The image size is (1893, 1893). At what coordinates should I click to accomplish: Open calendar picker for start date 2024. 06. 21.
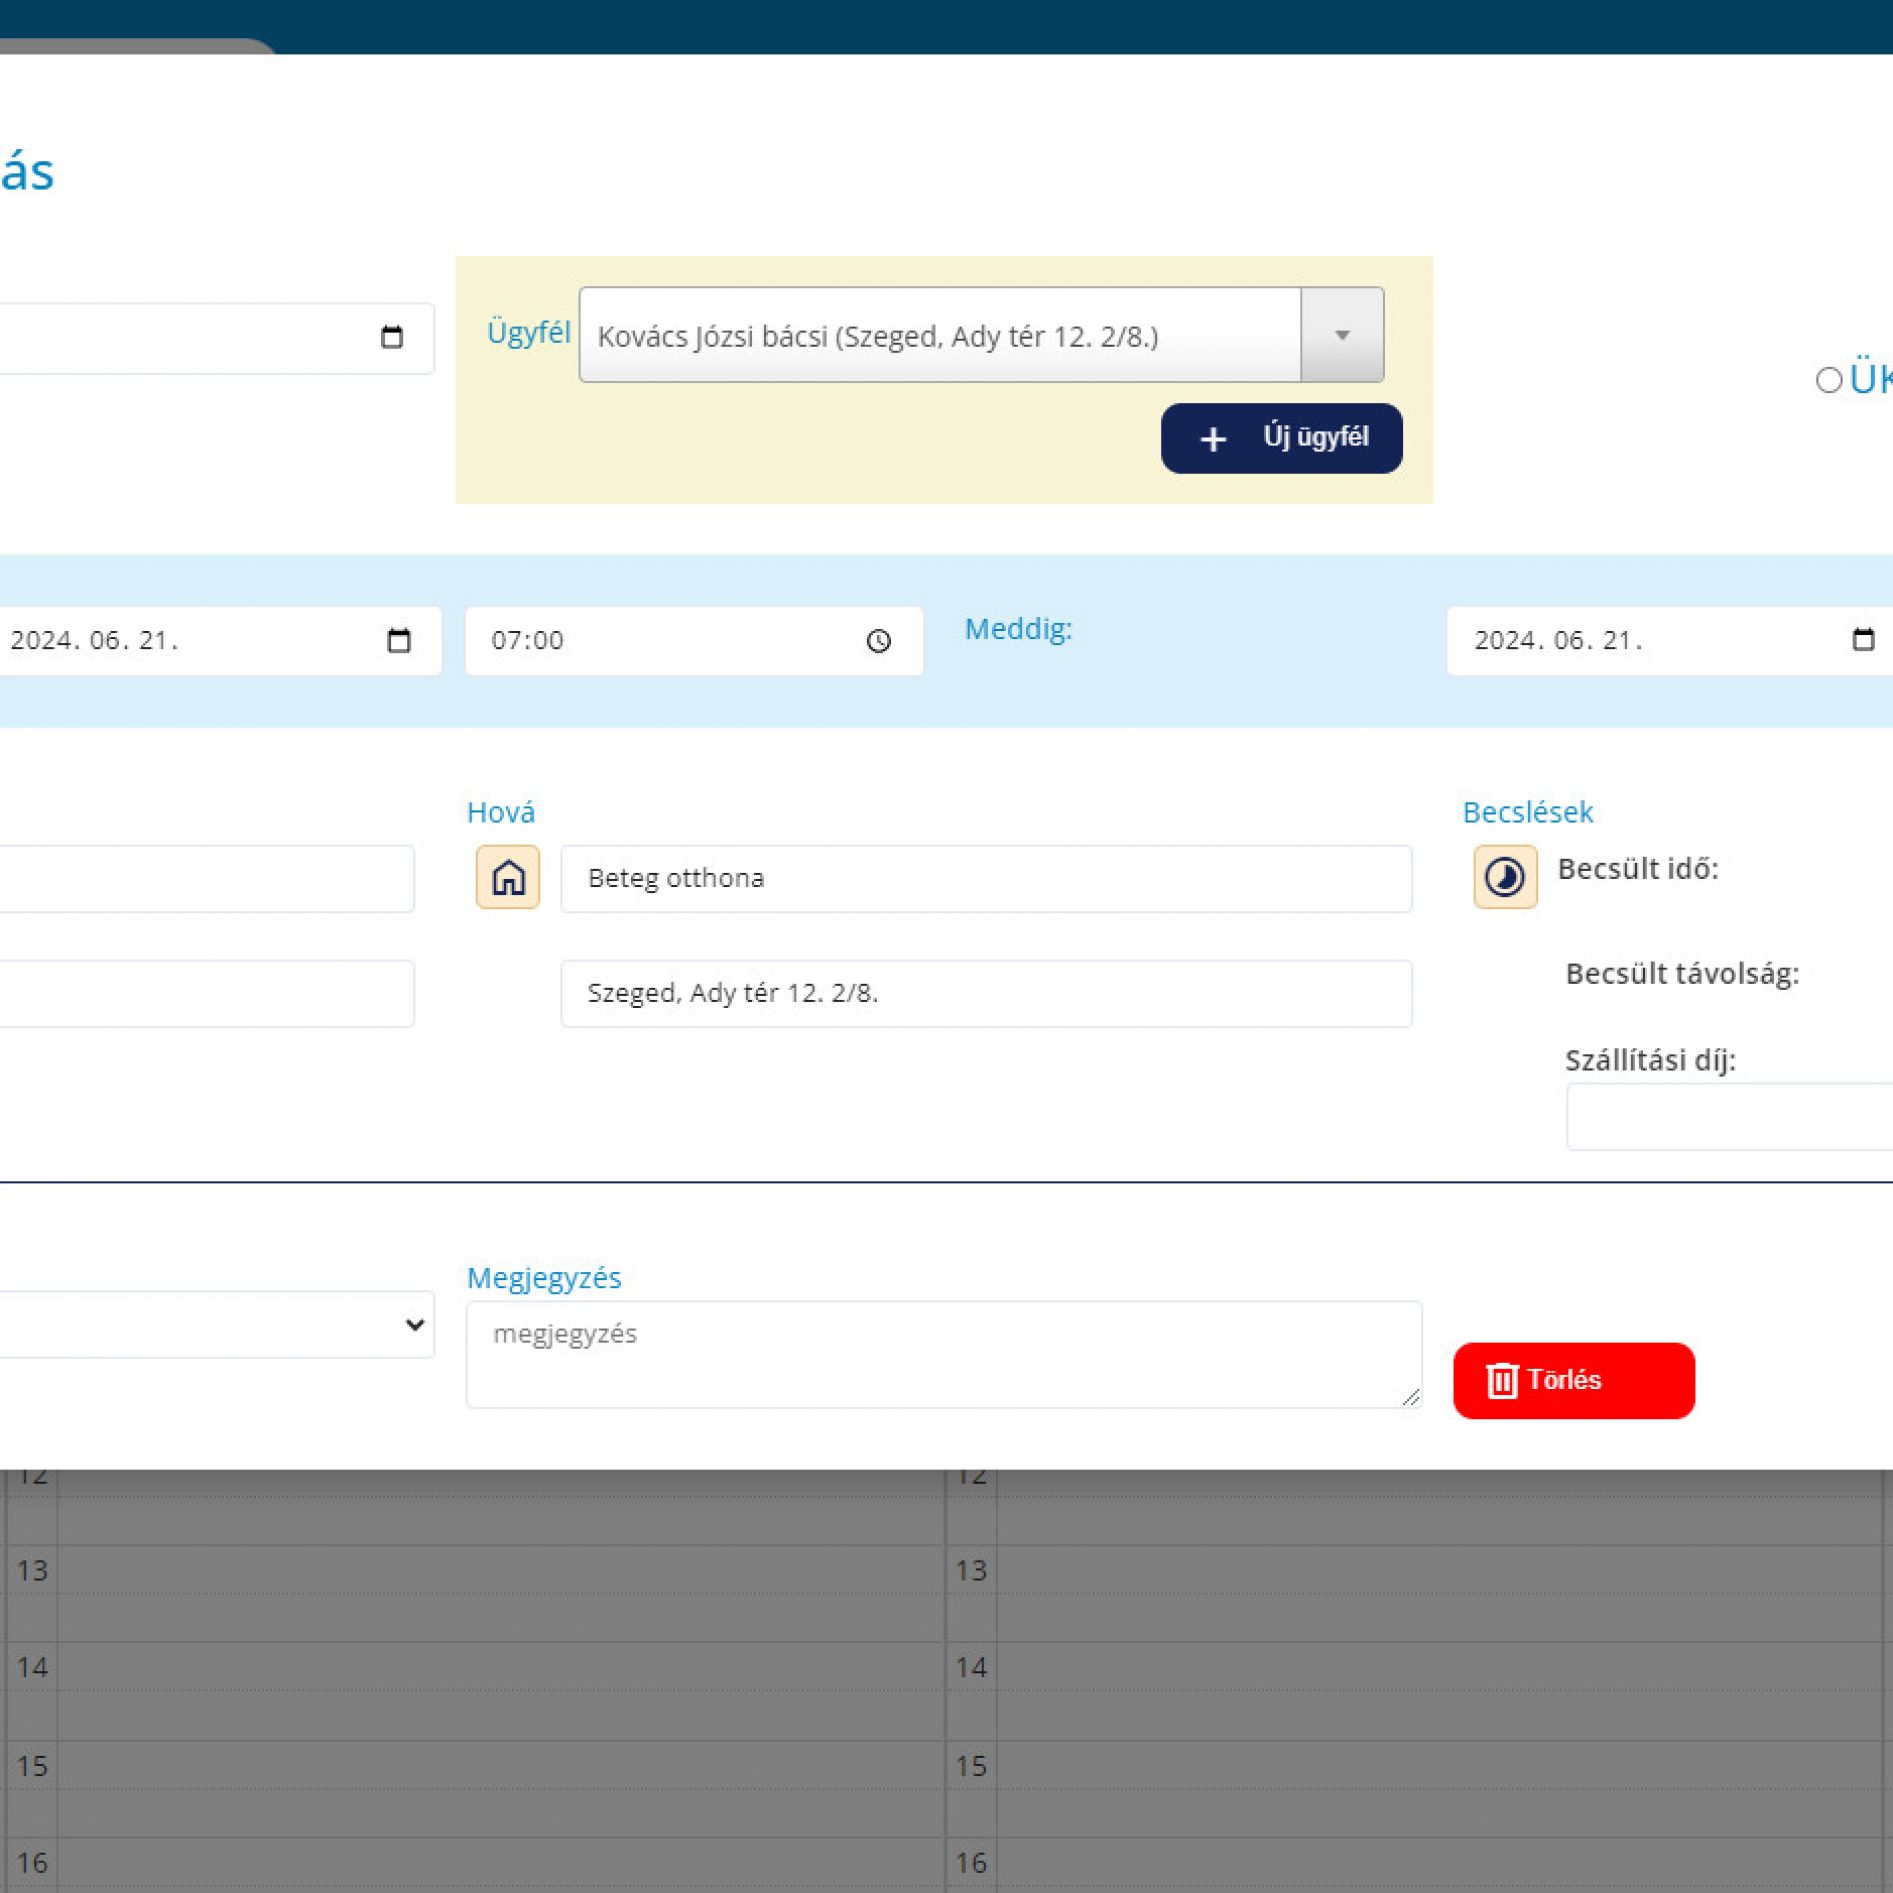398,640
